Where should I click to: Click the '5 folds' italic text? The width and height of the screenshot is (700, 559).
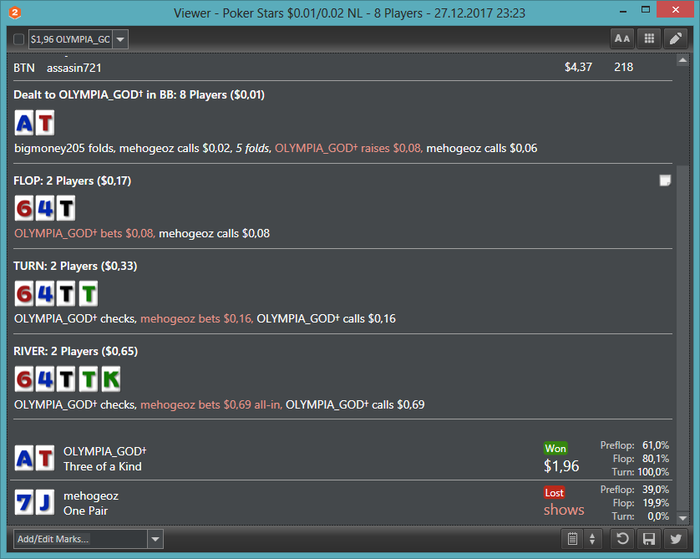click(252, 148)
